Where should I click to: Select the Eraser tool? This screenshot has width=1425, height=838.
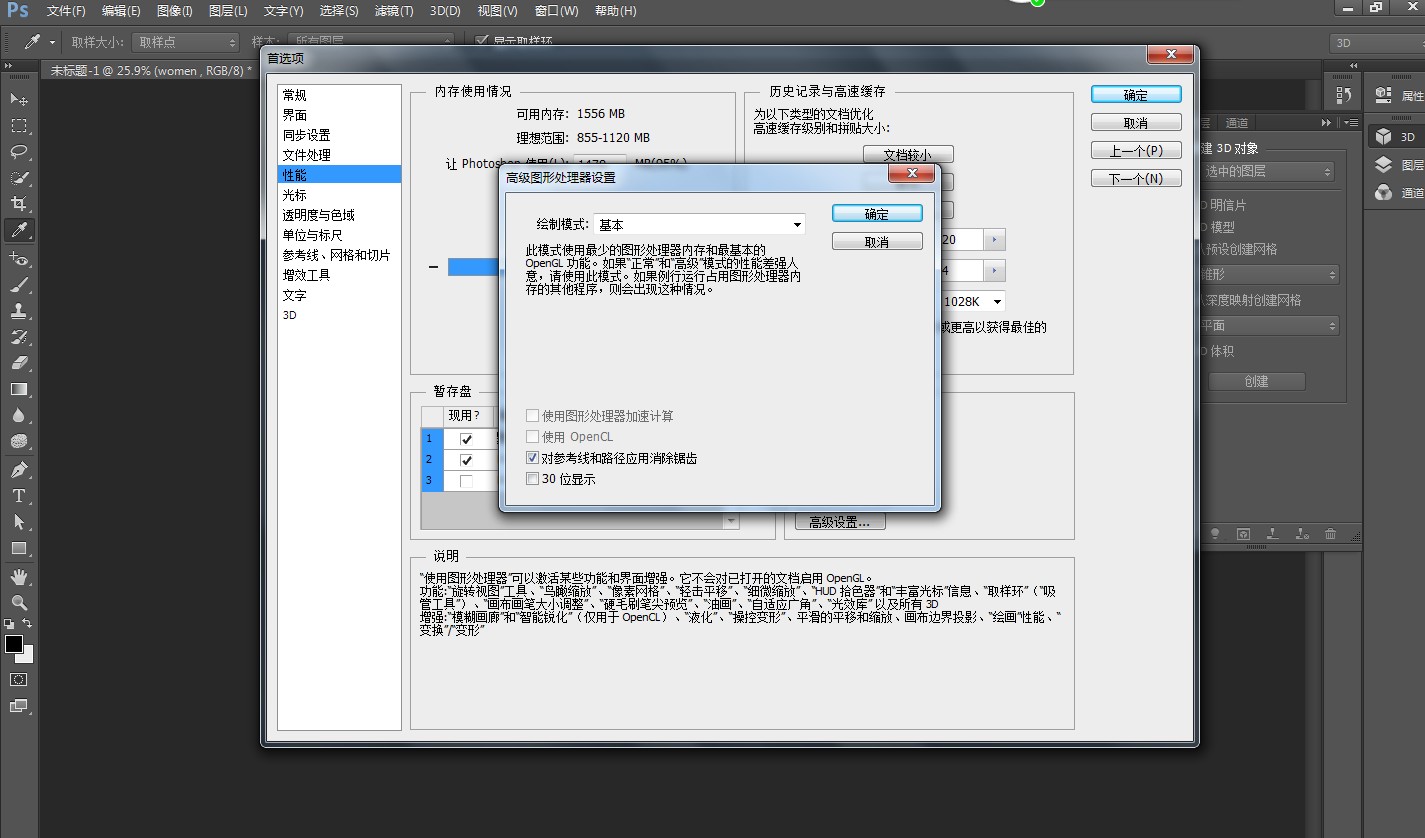[19, 363]
